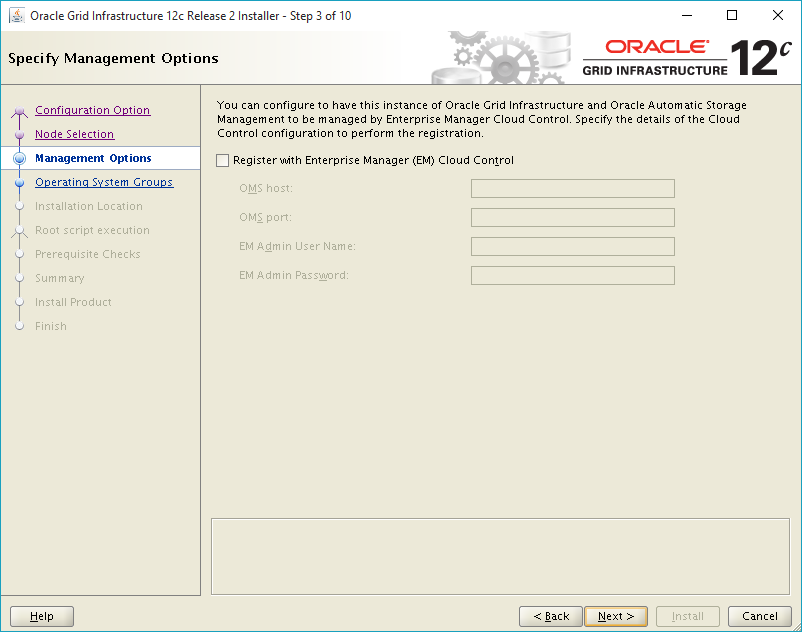Maximize the installer window
Viewport: 802px width, 632px height.
coord(732,15)
